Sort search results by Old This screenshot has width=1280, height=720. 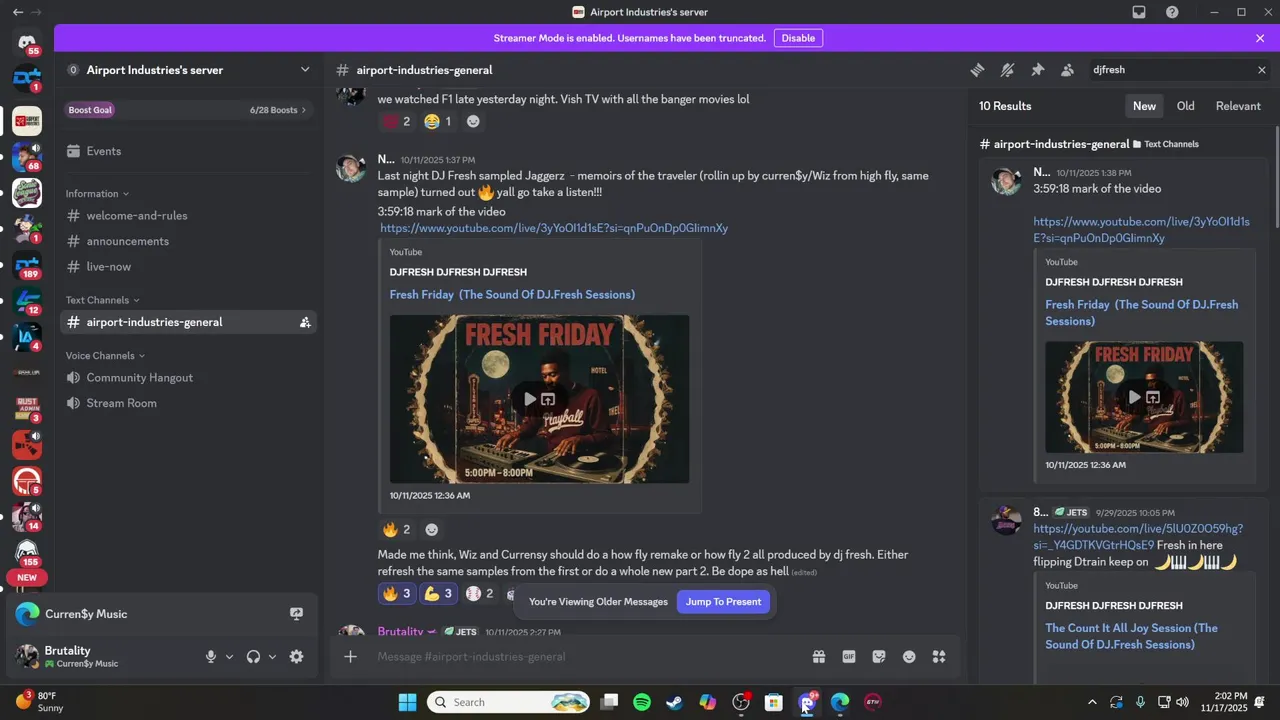[x=1185, y=106]
